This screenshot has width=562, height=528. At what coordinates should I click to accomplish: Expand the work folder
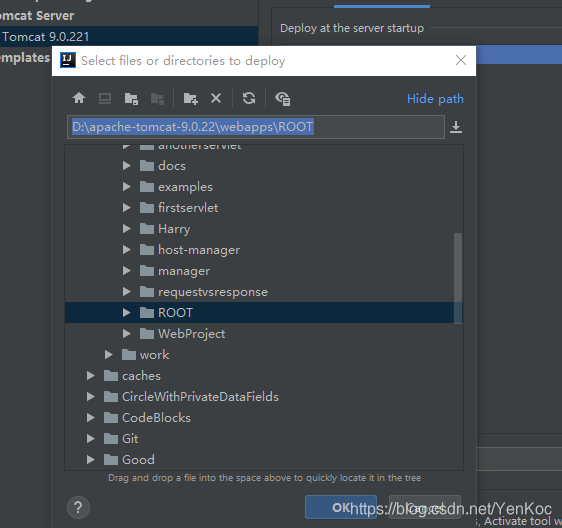pyautogui.click(x=109, y=355)
